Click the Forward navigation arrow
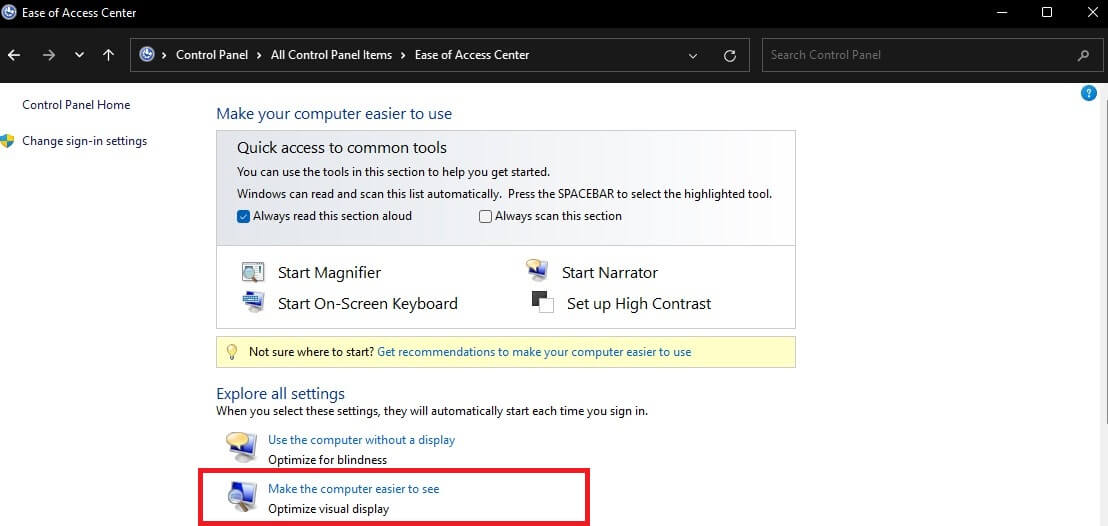Viewport: 1108px width, 526px height. [x=49, y=55]
